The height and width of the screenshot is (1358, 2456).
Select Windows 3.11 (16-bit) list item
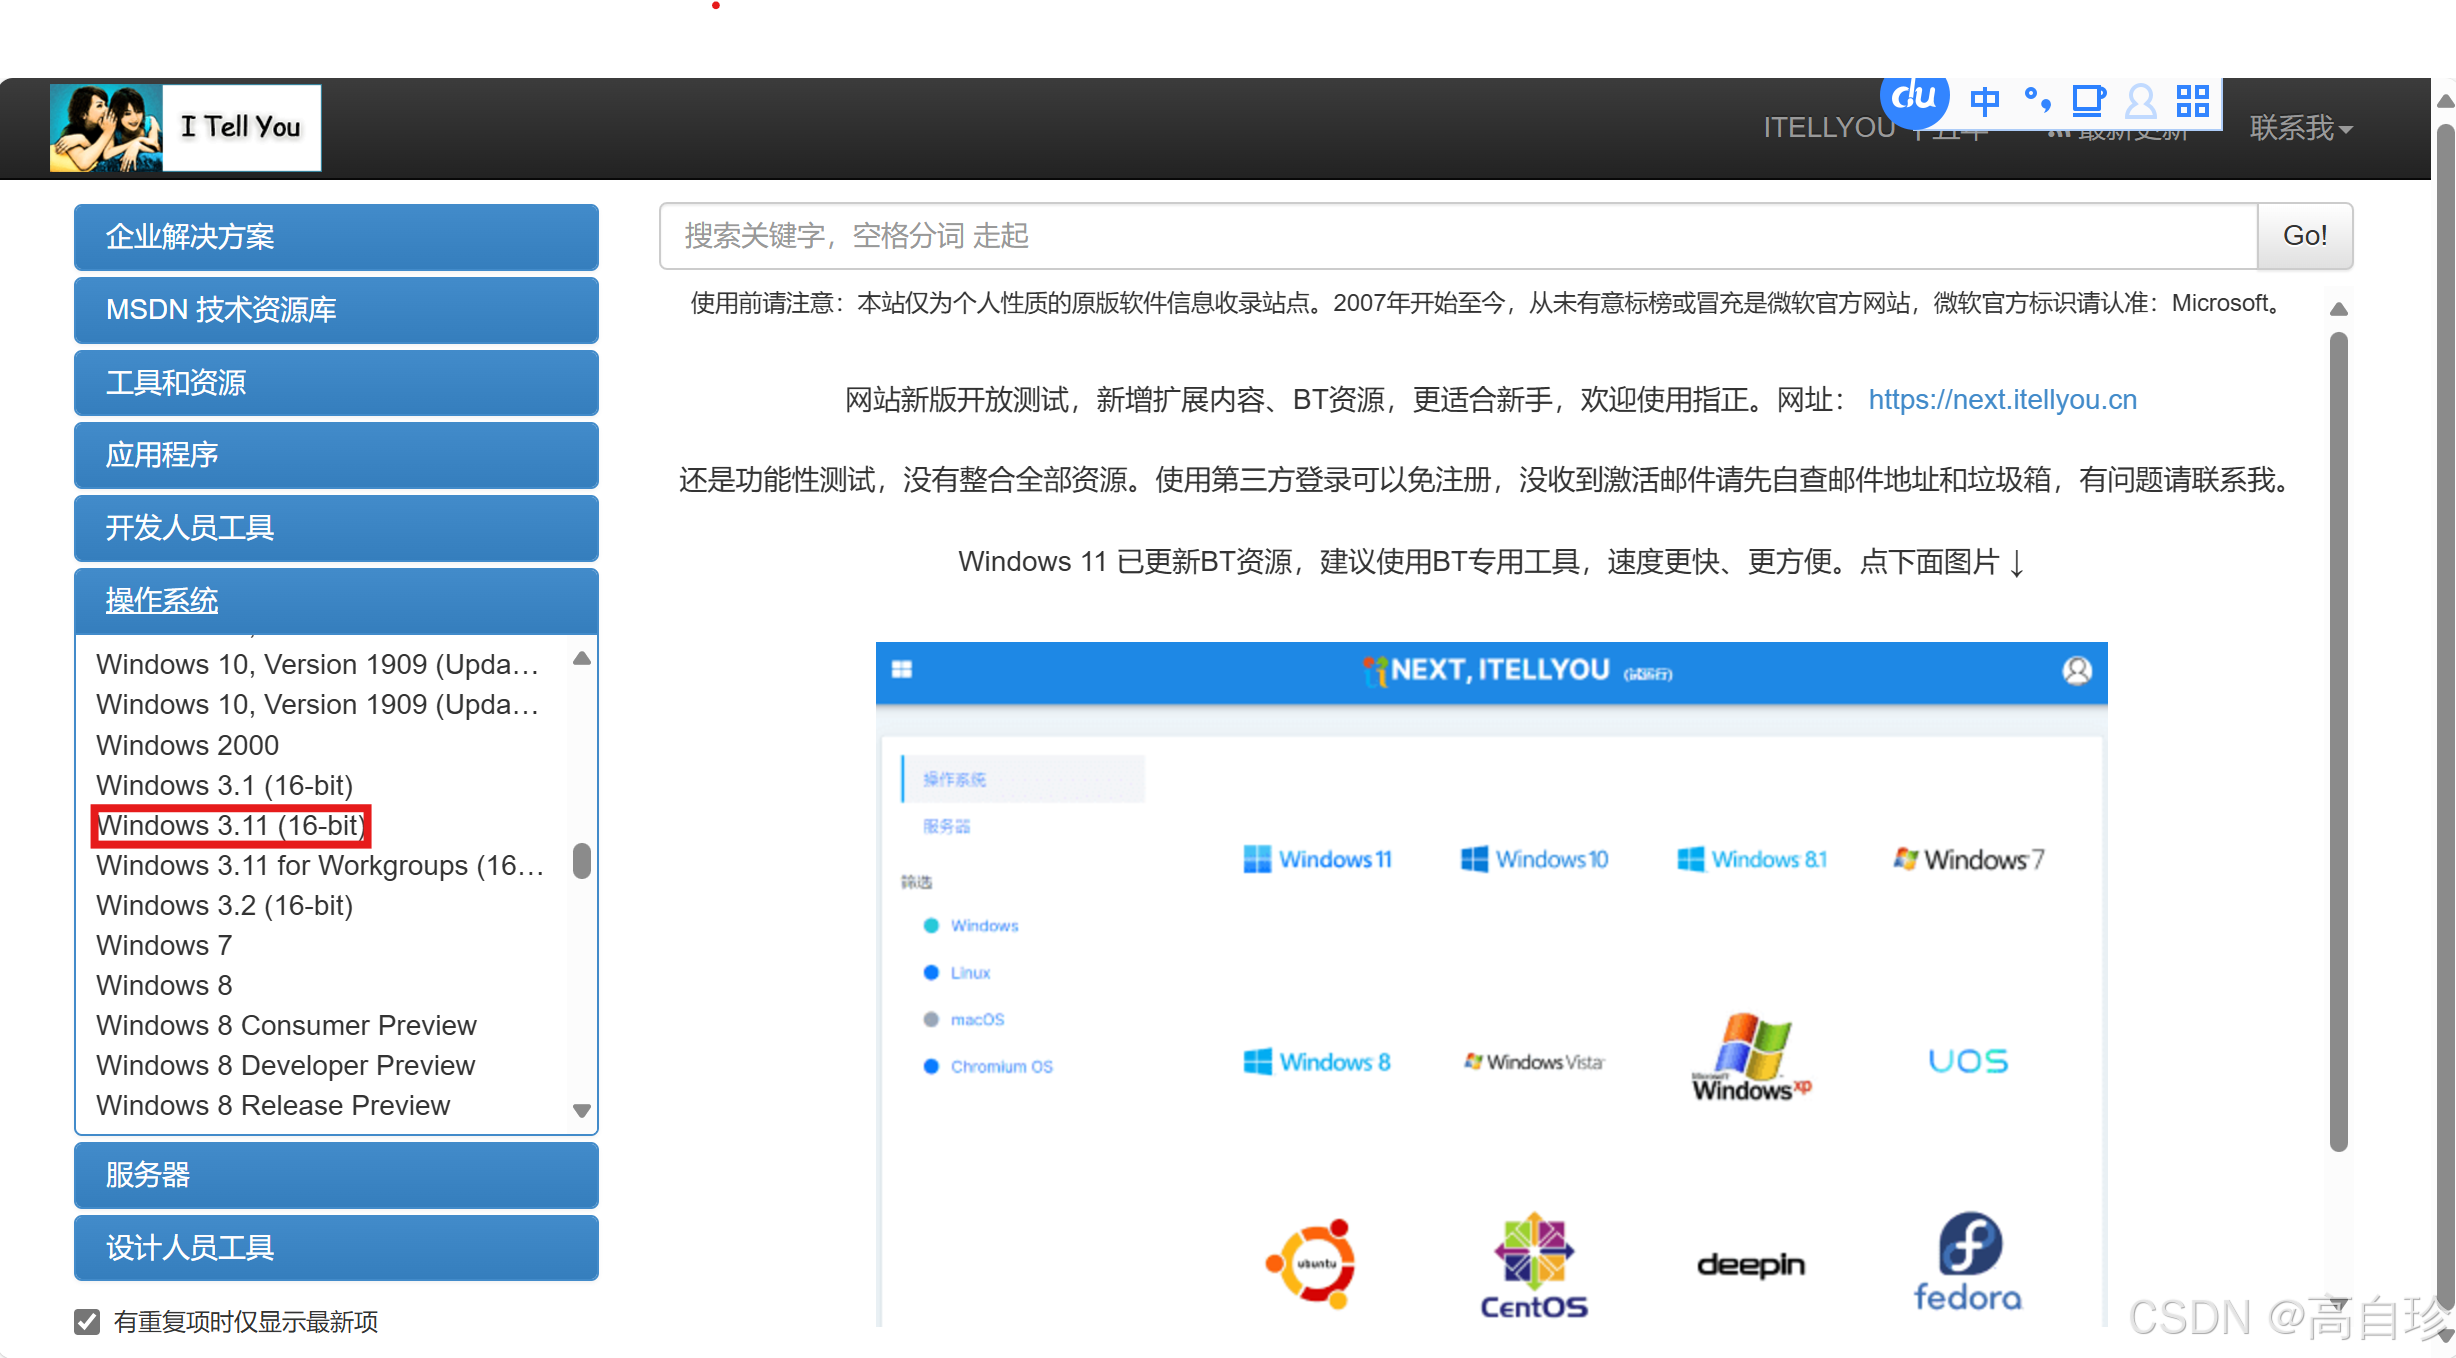[x=231, y=826]
